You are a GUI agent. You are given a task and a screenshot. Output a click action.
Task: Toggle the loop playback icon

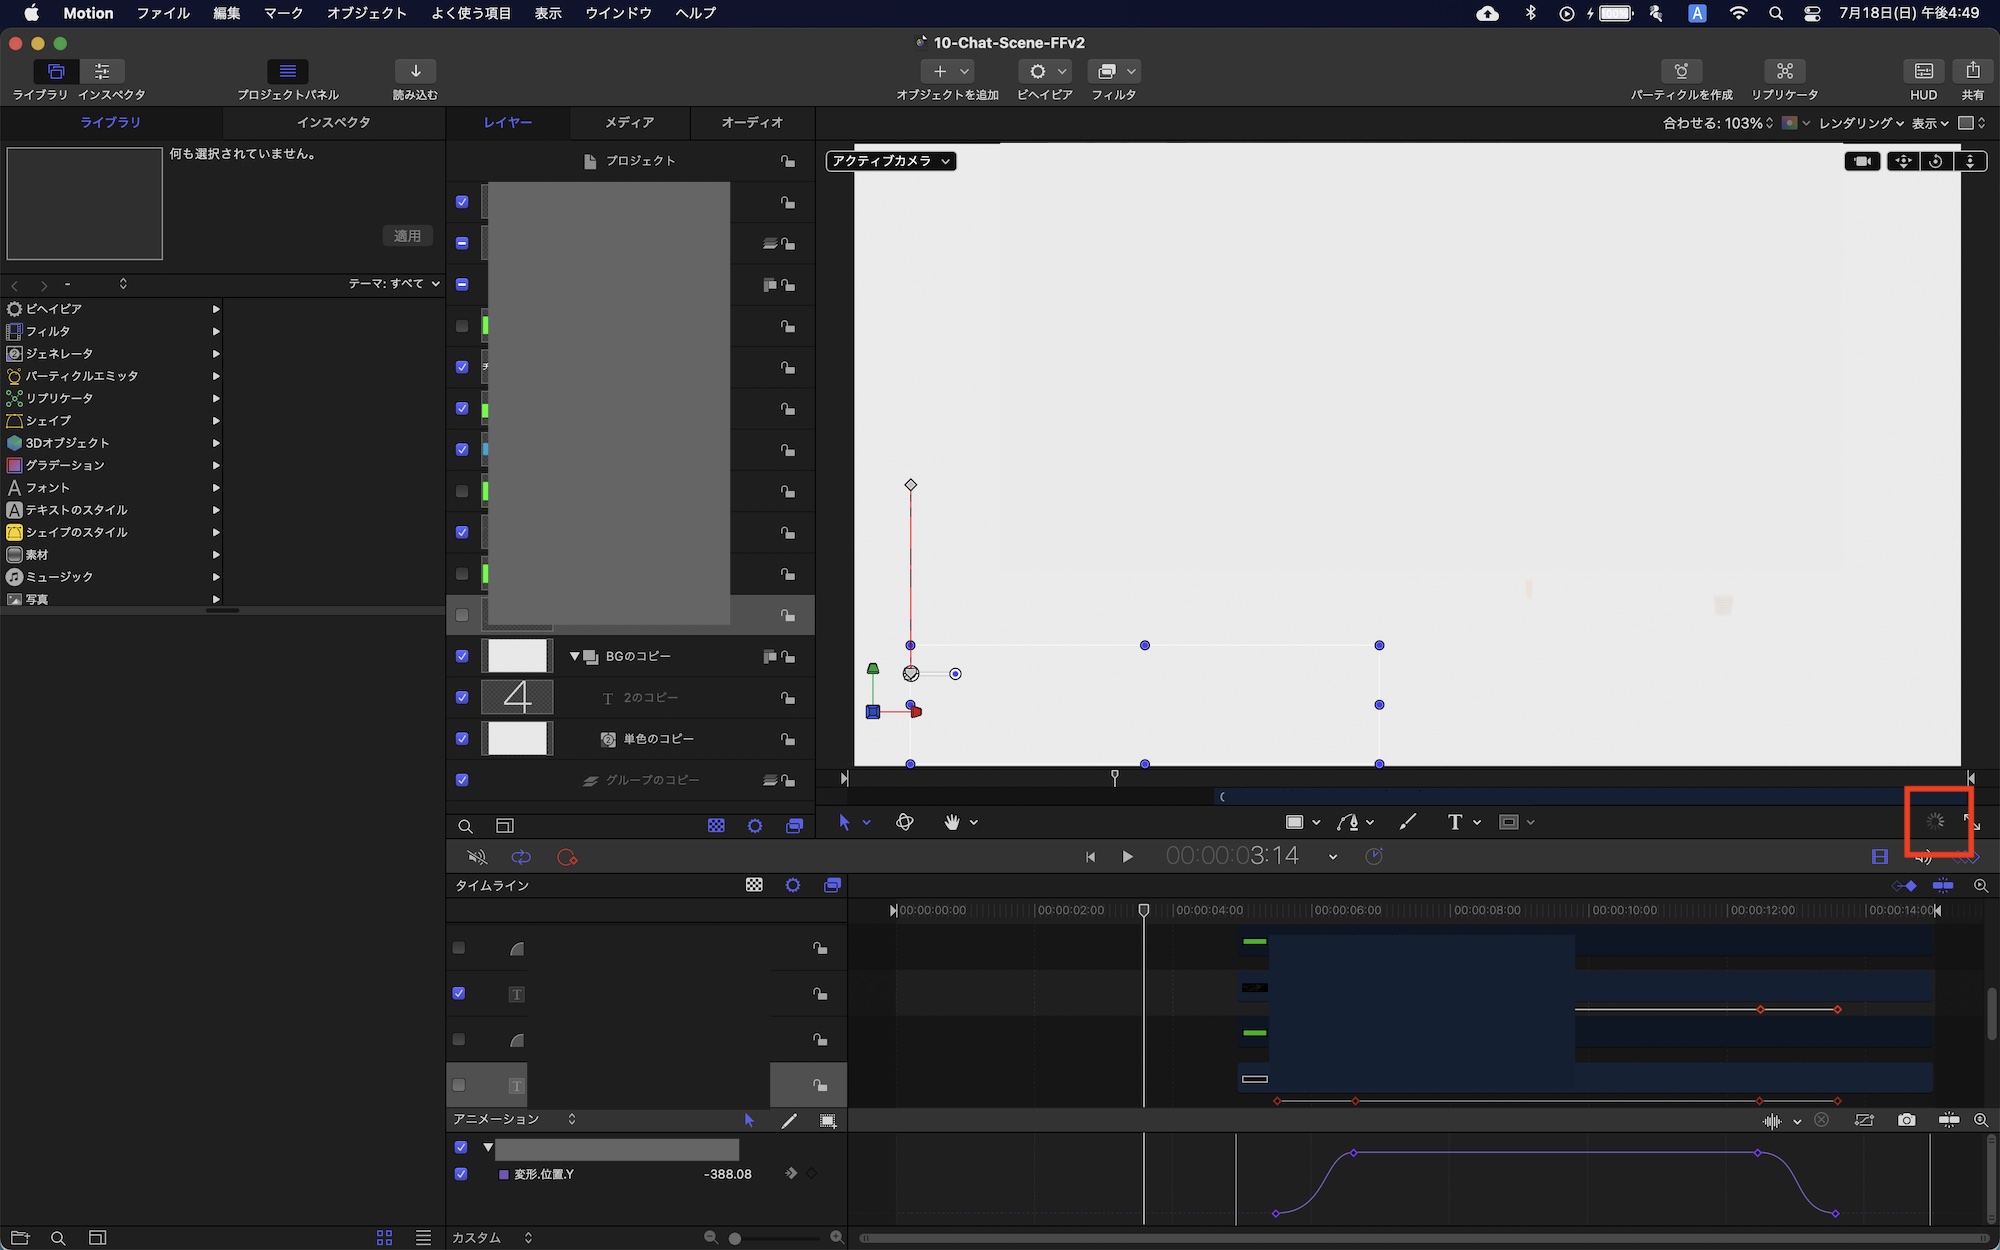tap(521, 857)
